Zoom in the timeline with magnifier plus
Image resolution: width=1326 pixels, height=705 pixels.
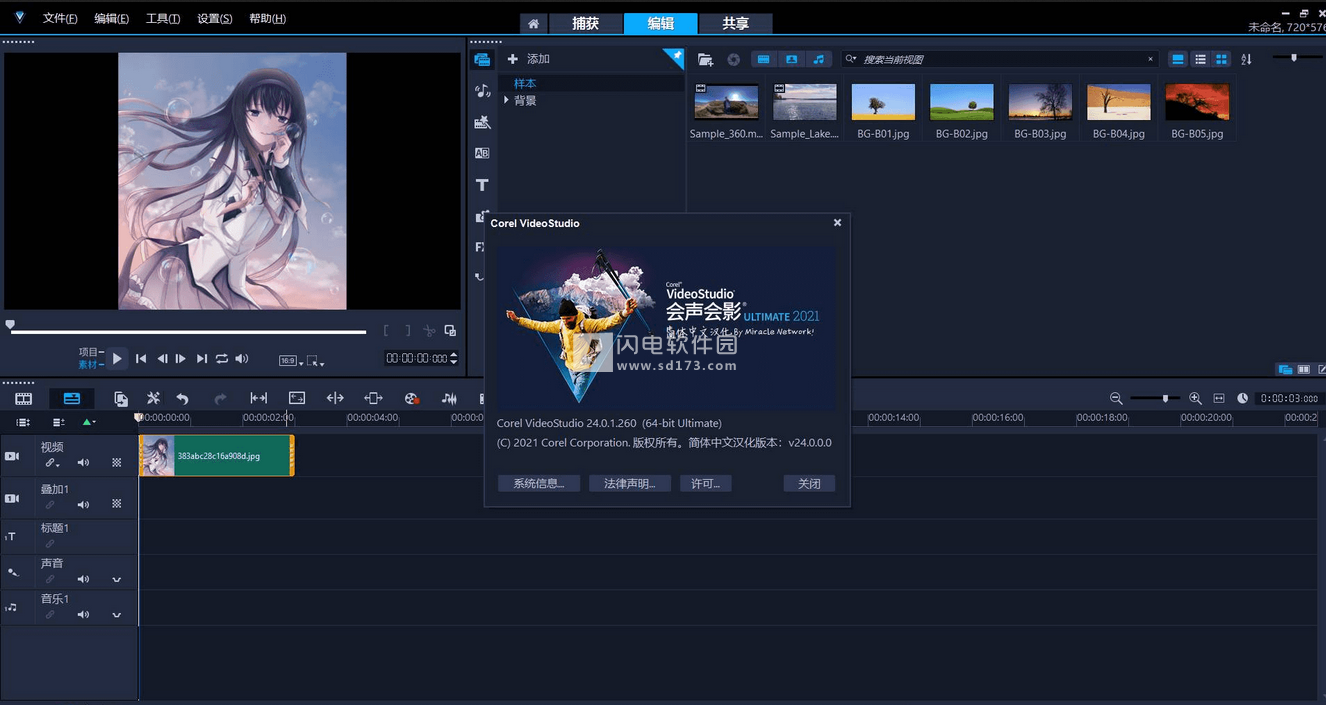(x=1195, y=398)
